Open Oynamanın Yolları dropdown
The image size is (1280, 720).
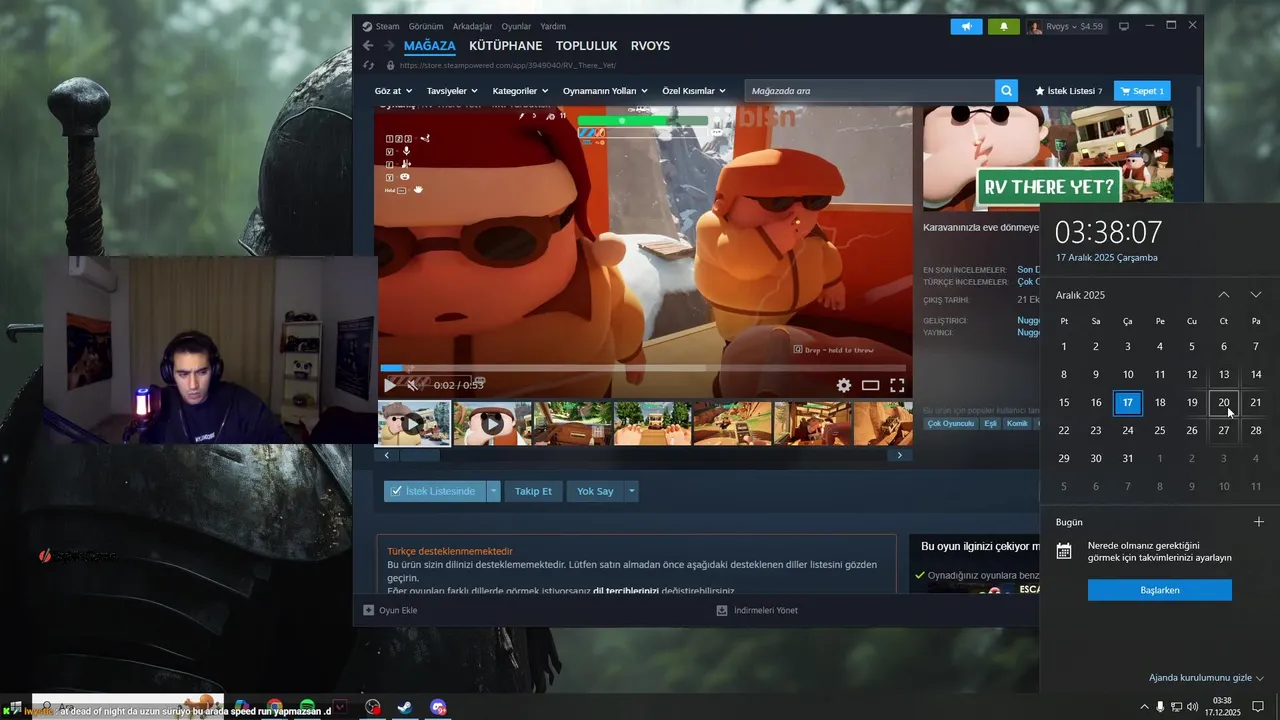coord(605,91)
